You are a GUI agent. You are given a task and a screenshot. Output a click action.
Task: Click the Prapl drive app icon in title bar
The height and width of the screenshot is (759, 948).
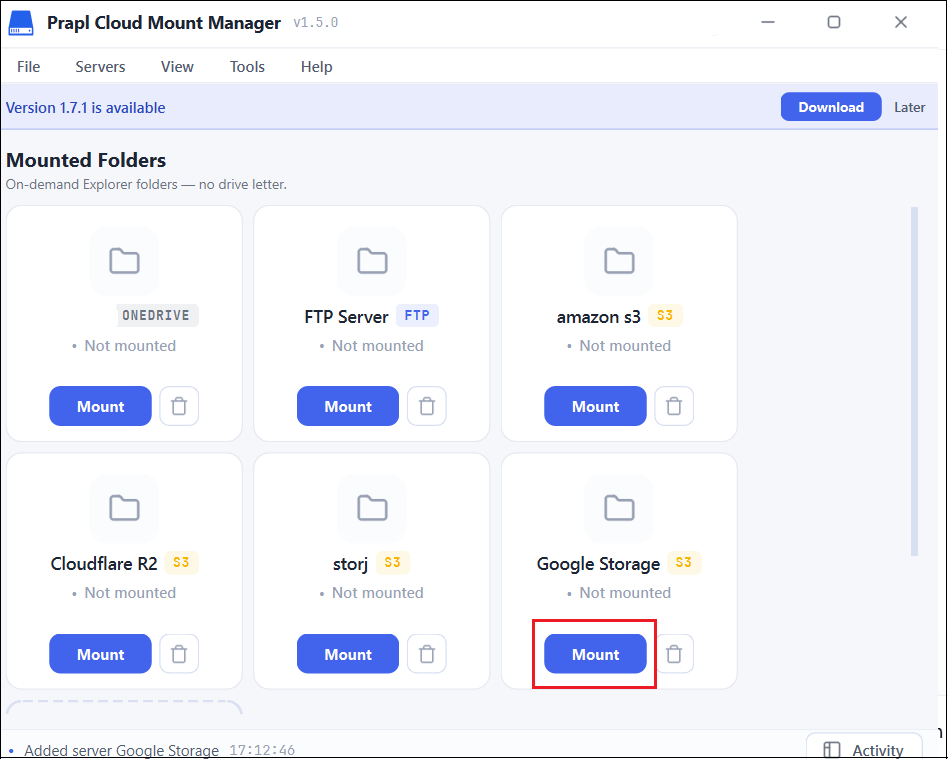click(x=21, y=23)
